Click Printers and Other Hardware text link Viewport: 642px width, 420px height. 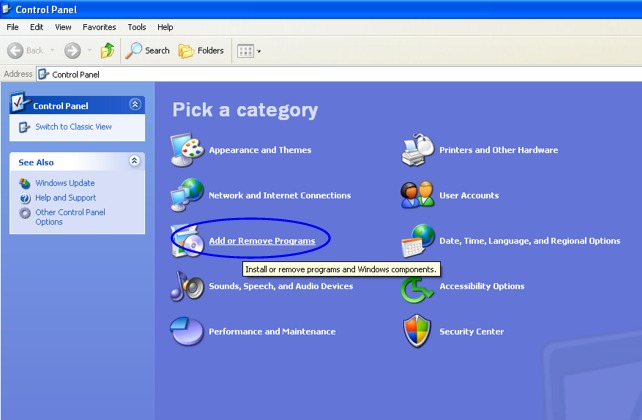[x=498, y=150]
